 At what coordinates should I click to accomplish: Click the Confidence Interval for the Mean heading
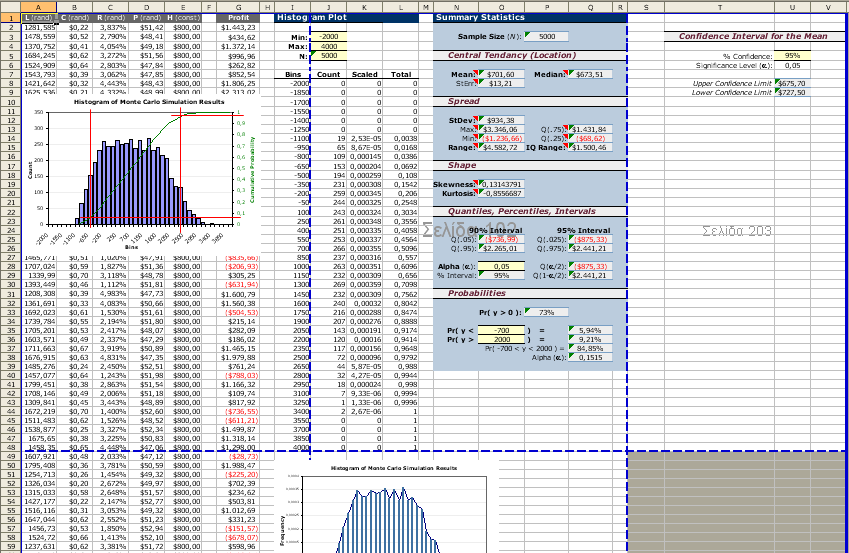pyautogui.click(x=753, y=36)
